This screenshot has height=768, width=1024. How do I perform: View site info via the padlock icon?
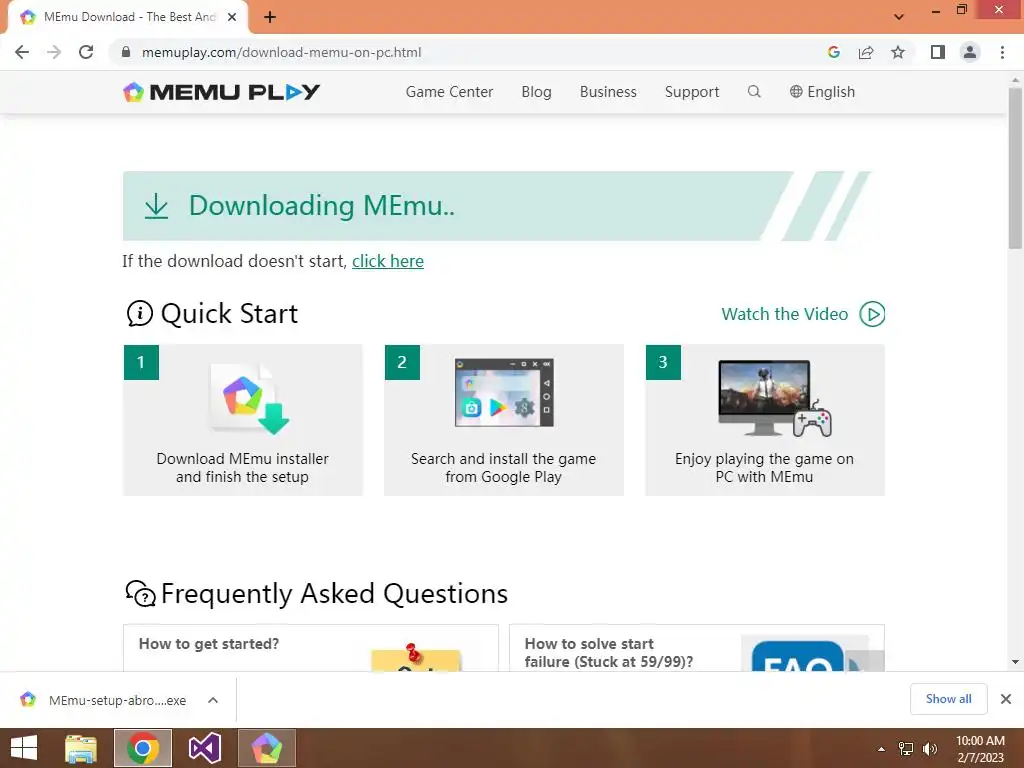click(x=126, y=52)
